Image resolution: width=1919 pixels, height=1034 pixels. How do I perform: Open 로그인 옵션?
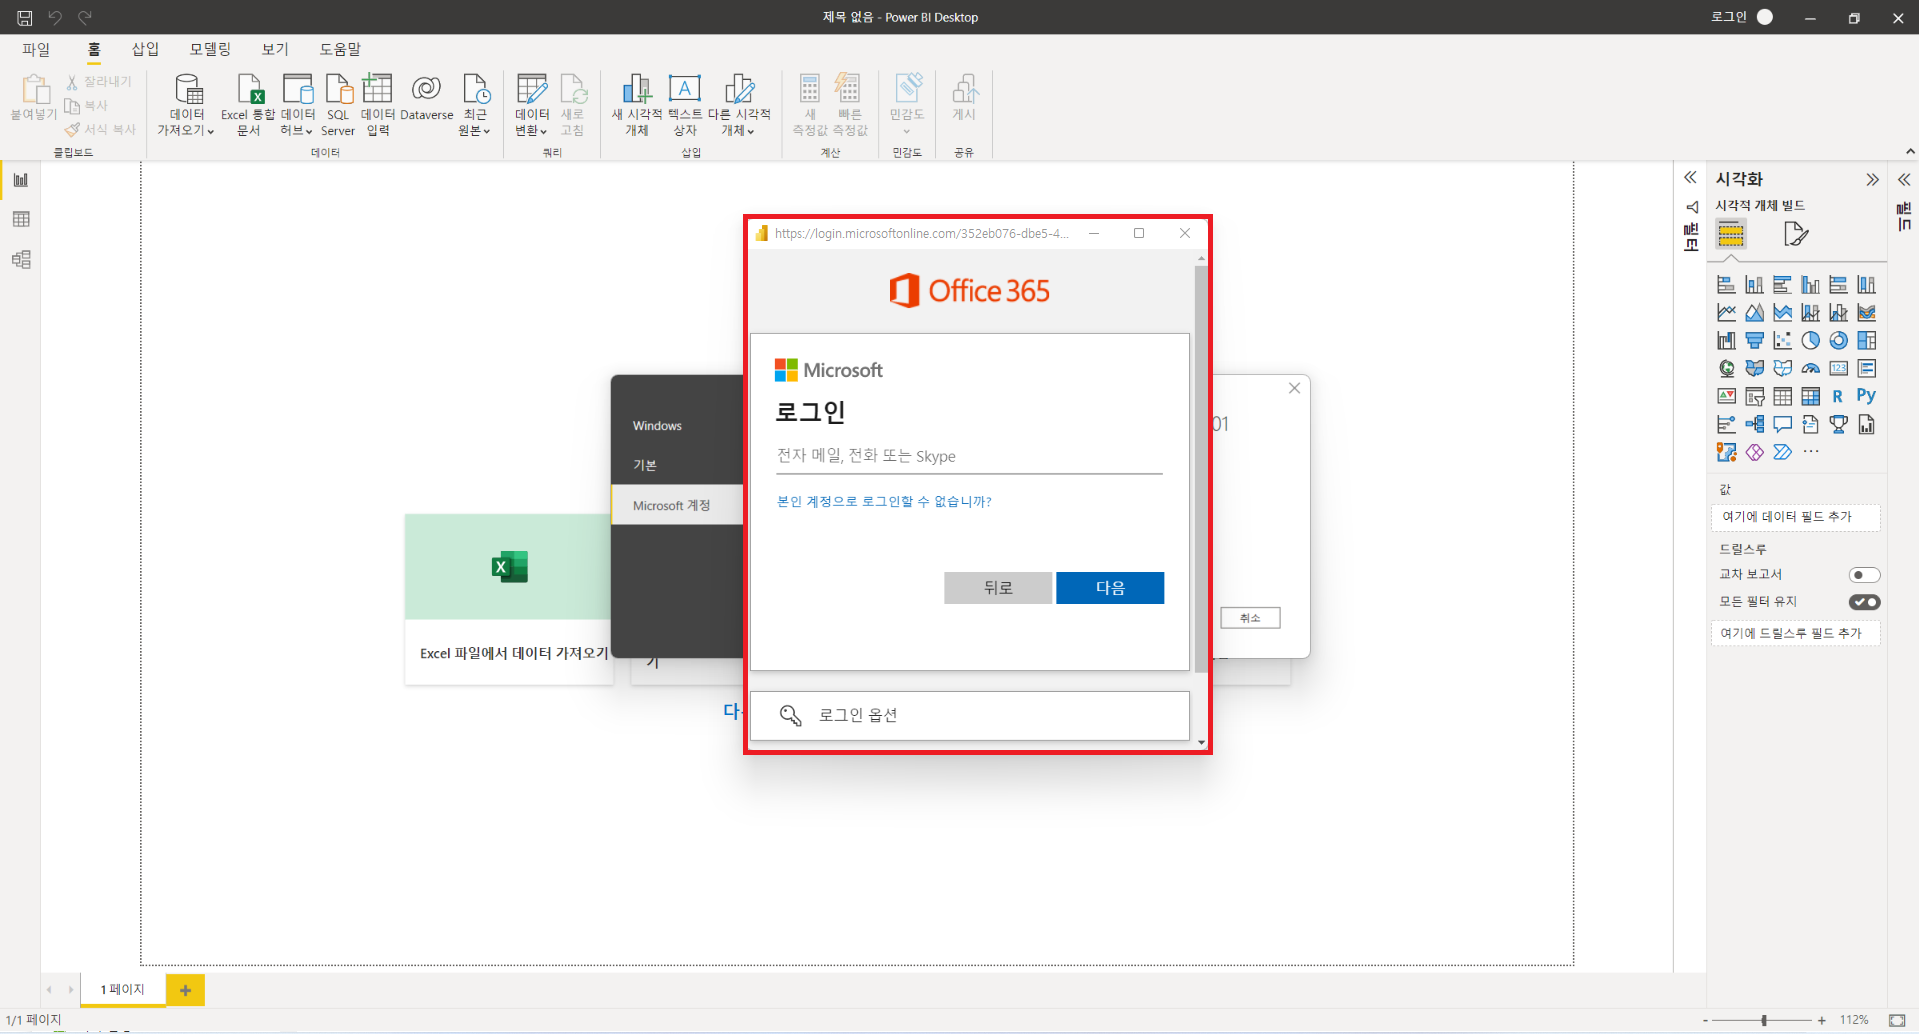pos(969,715)
